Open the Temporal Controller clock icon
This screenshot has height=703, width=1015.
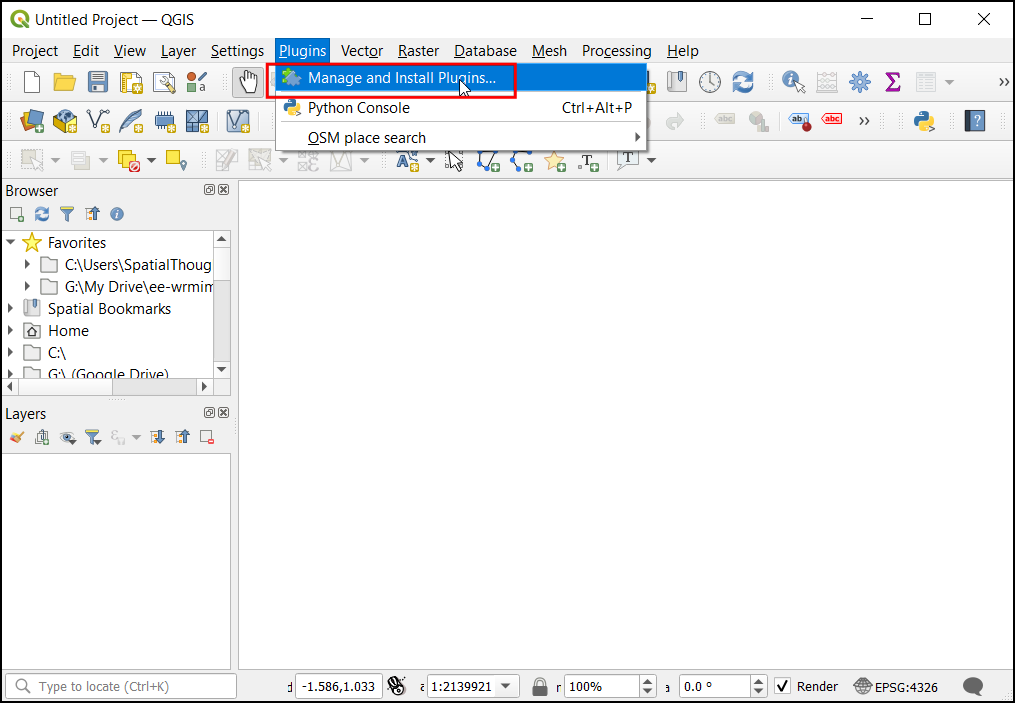pos(709,82)
